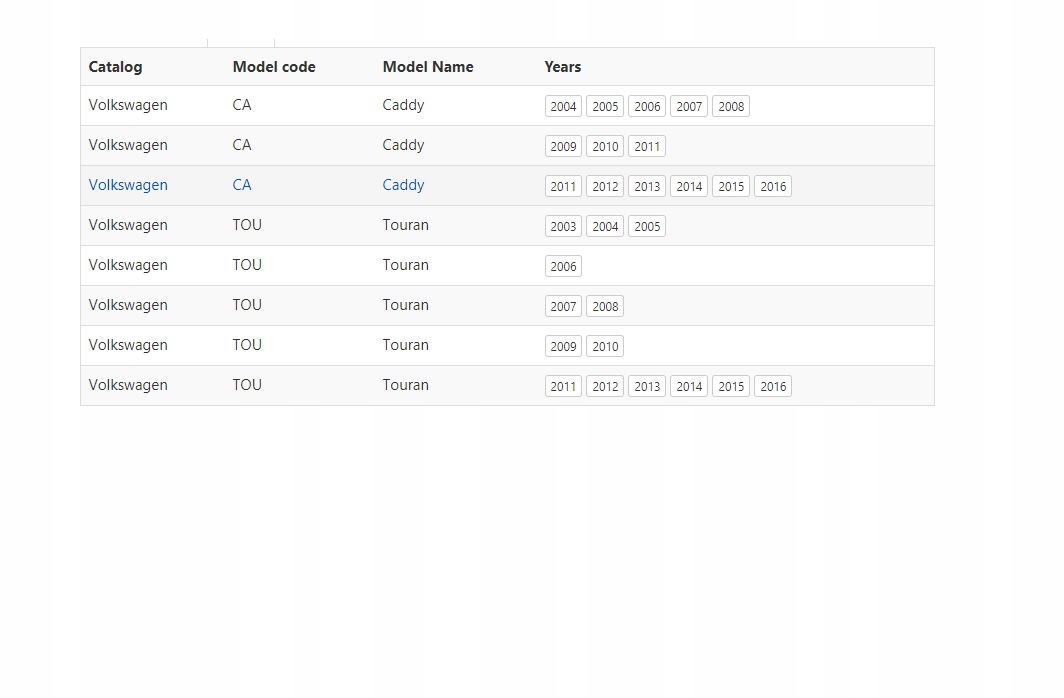Screen dimensions: 1064x698
Task: Select year 2010 for the Touran
Action: pyautogui.click(x=605, y=347)
